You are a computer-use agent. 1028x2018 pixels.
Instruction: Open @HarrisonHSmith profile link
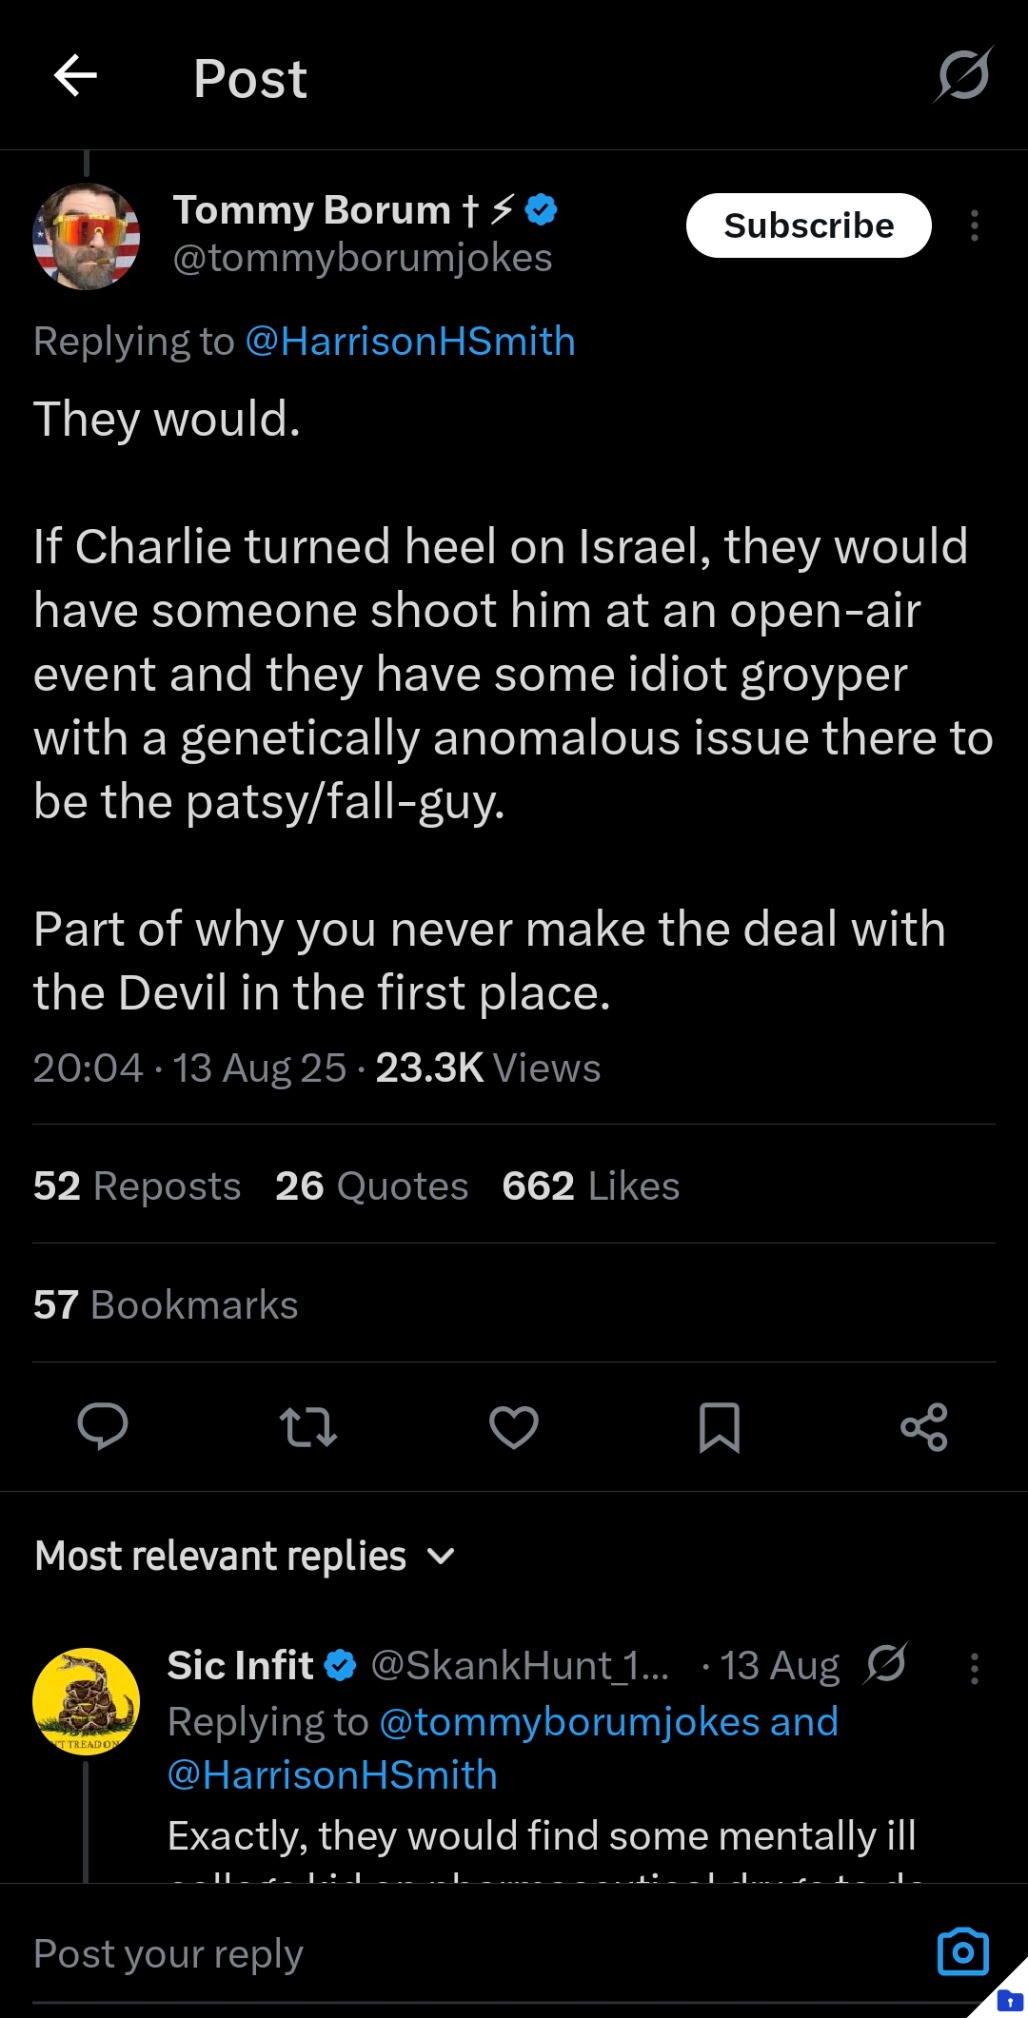(x=410, y=341)
